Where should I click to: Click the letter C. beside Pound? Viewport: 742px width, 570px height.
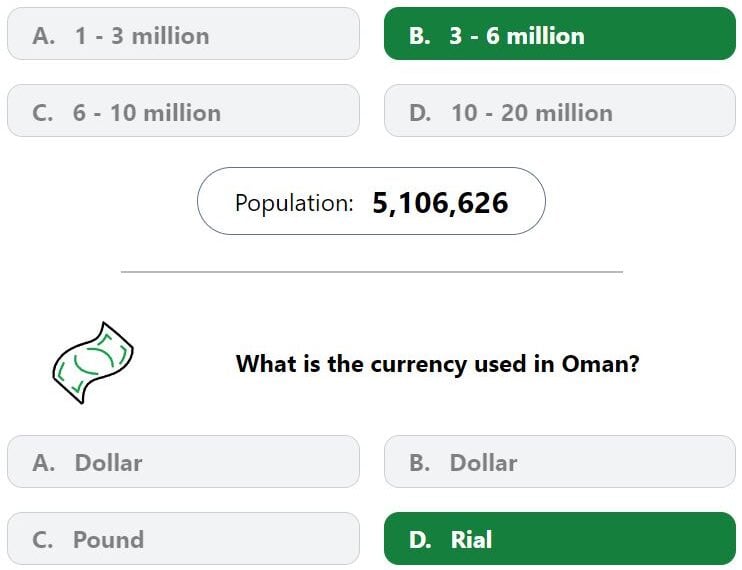coord(43,540)
